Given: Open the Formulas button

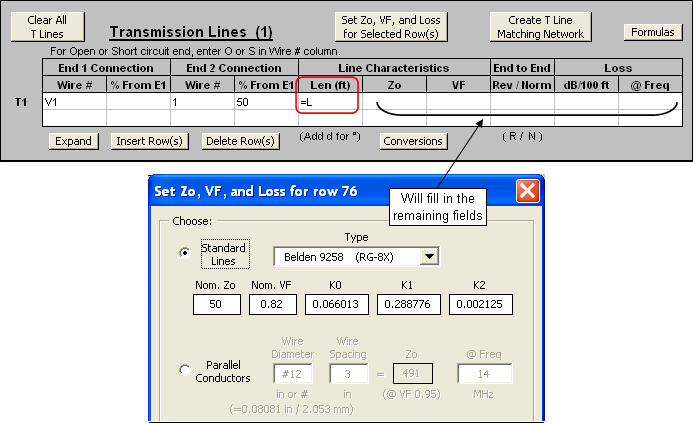Looking at the screenshot, I should (x=652, y=33).
